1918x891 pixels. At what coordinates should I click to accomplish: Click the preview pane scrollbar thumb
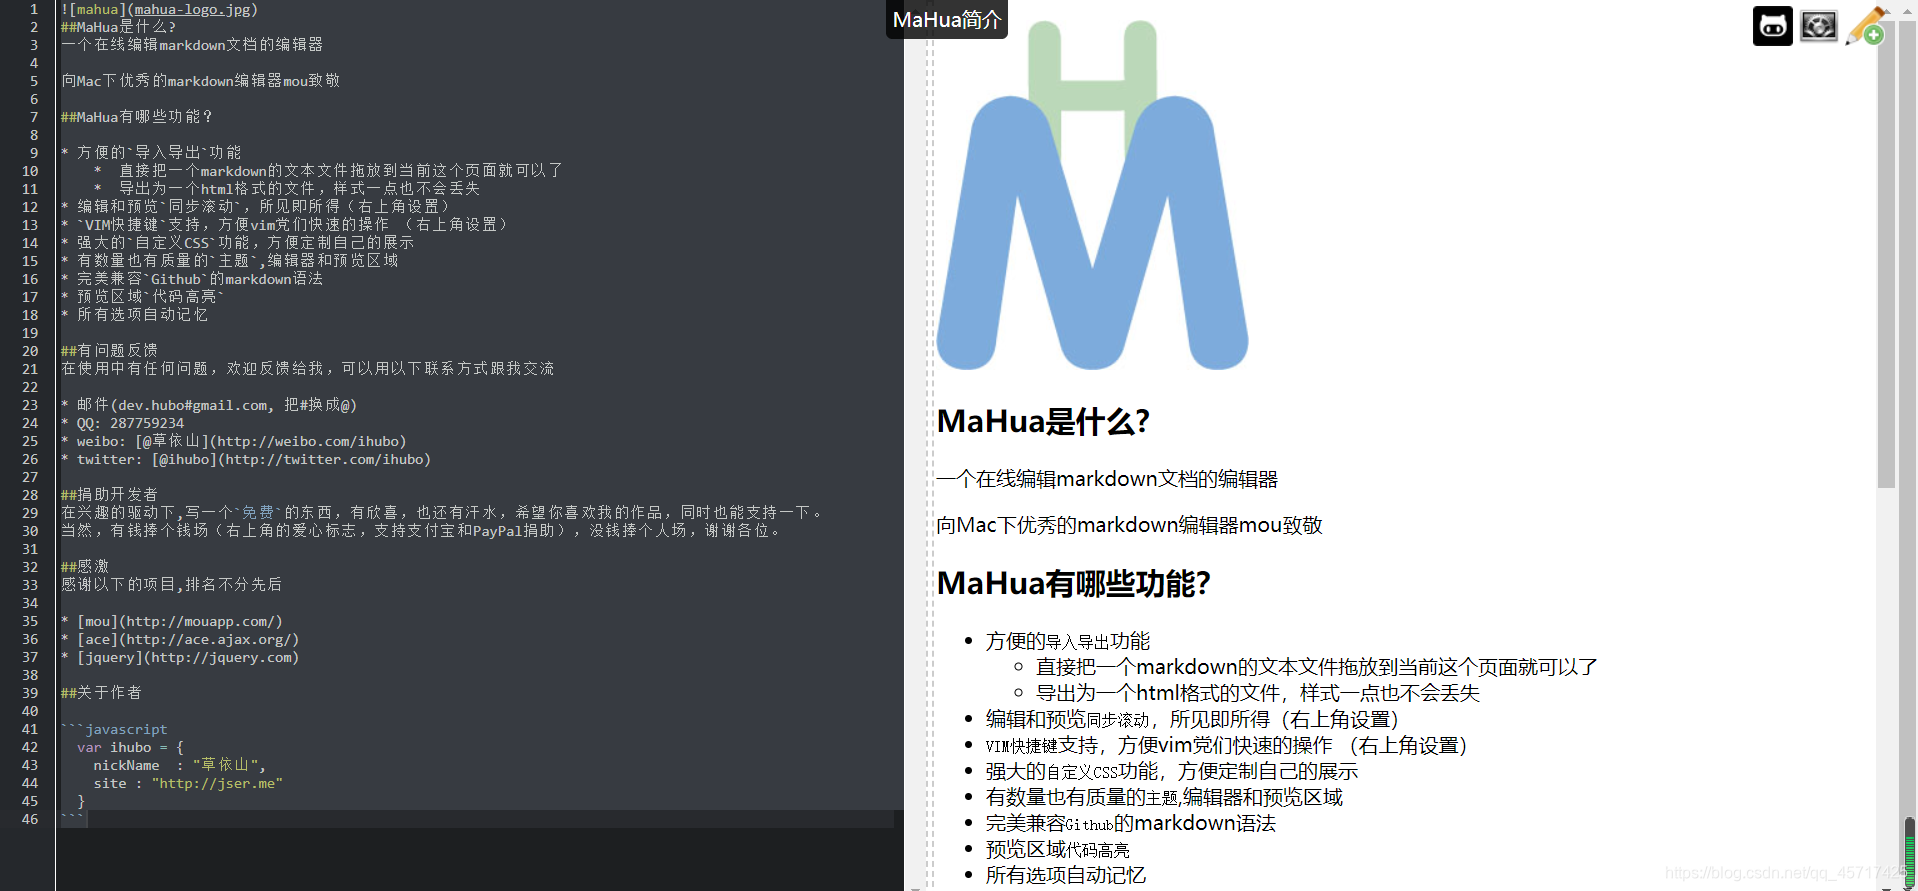point(1886,255)
